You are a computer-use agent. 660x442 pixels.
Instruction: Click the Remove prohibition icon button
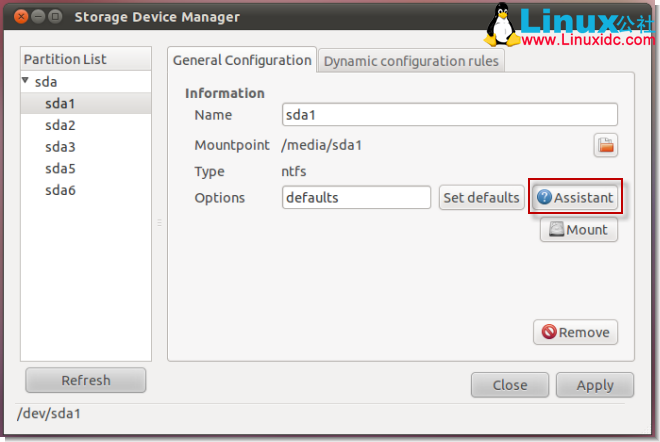[575, 332]
